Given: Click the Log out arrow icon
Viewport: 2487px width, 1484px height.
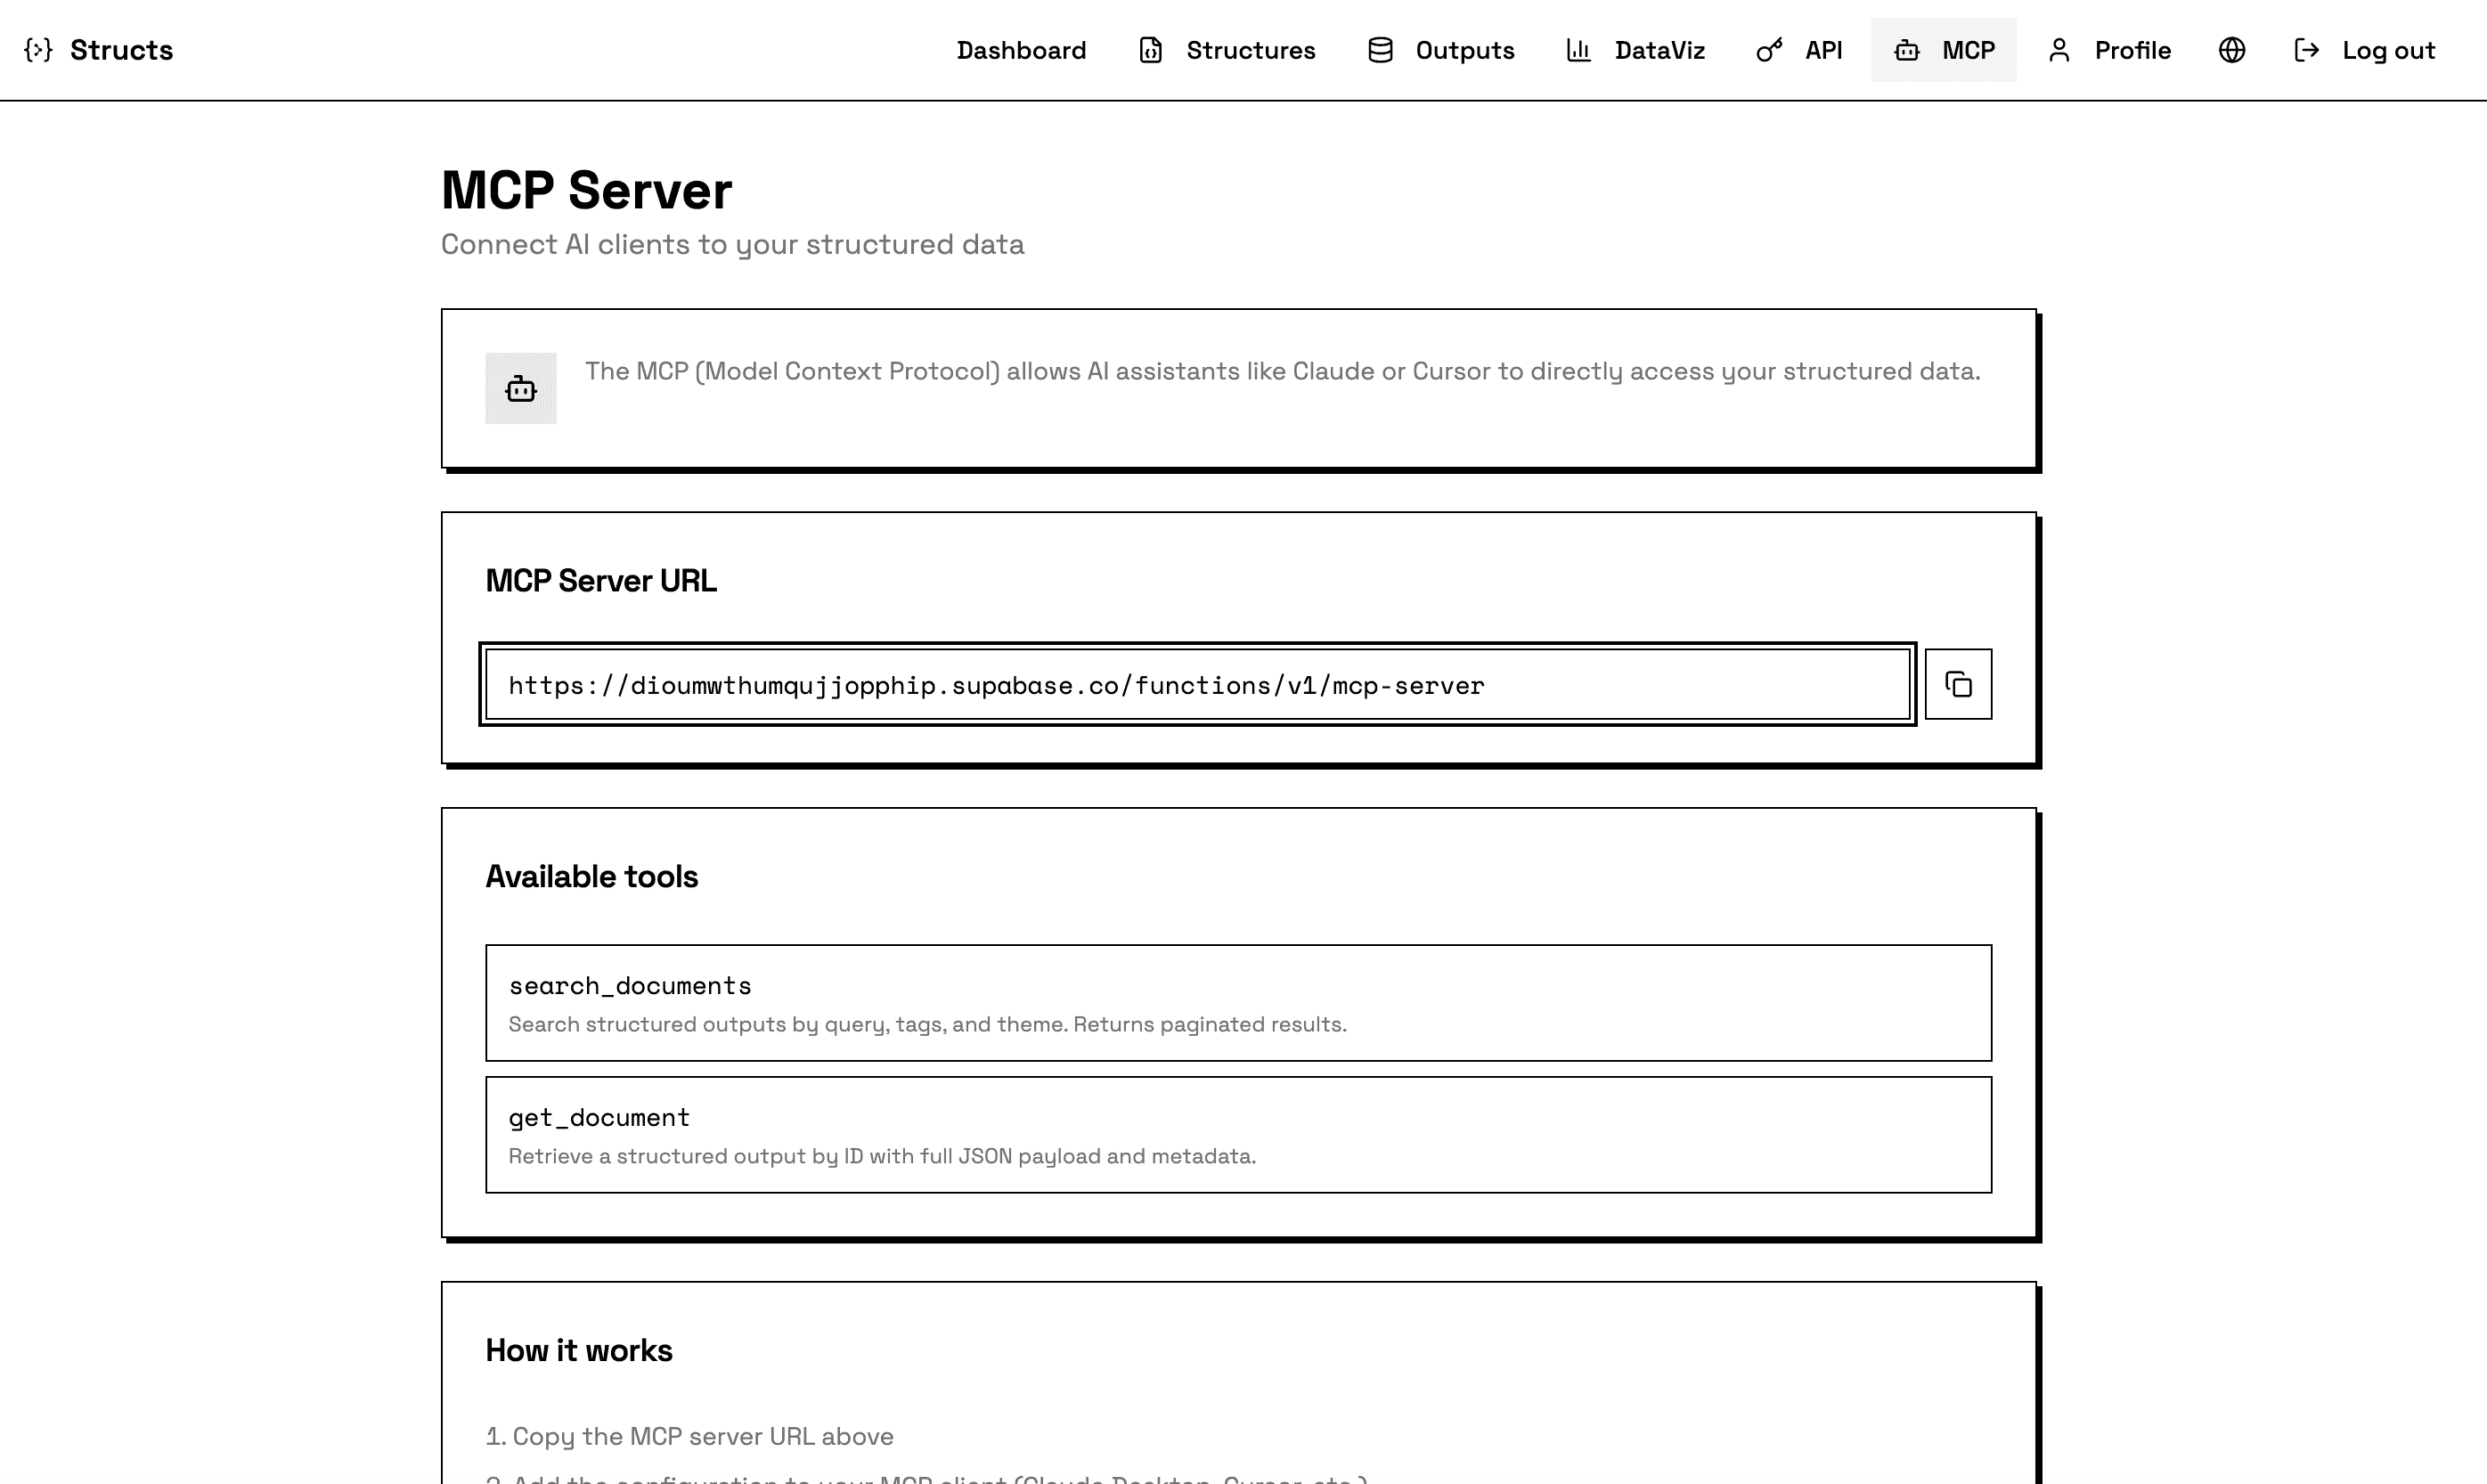Looking at the screenshot, I should point(2308,49).
